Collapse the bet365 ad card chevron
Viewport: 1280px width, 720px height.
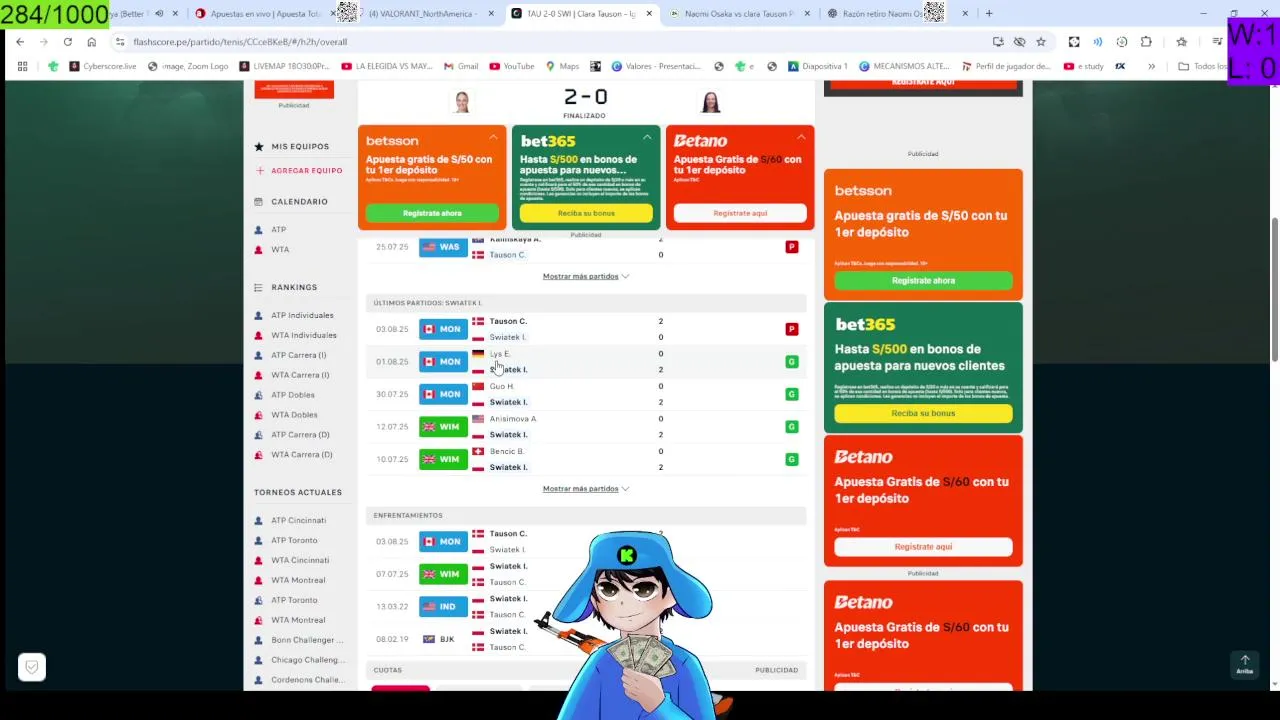[x=647, y=137]
